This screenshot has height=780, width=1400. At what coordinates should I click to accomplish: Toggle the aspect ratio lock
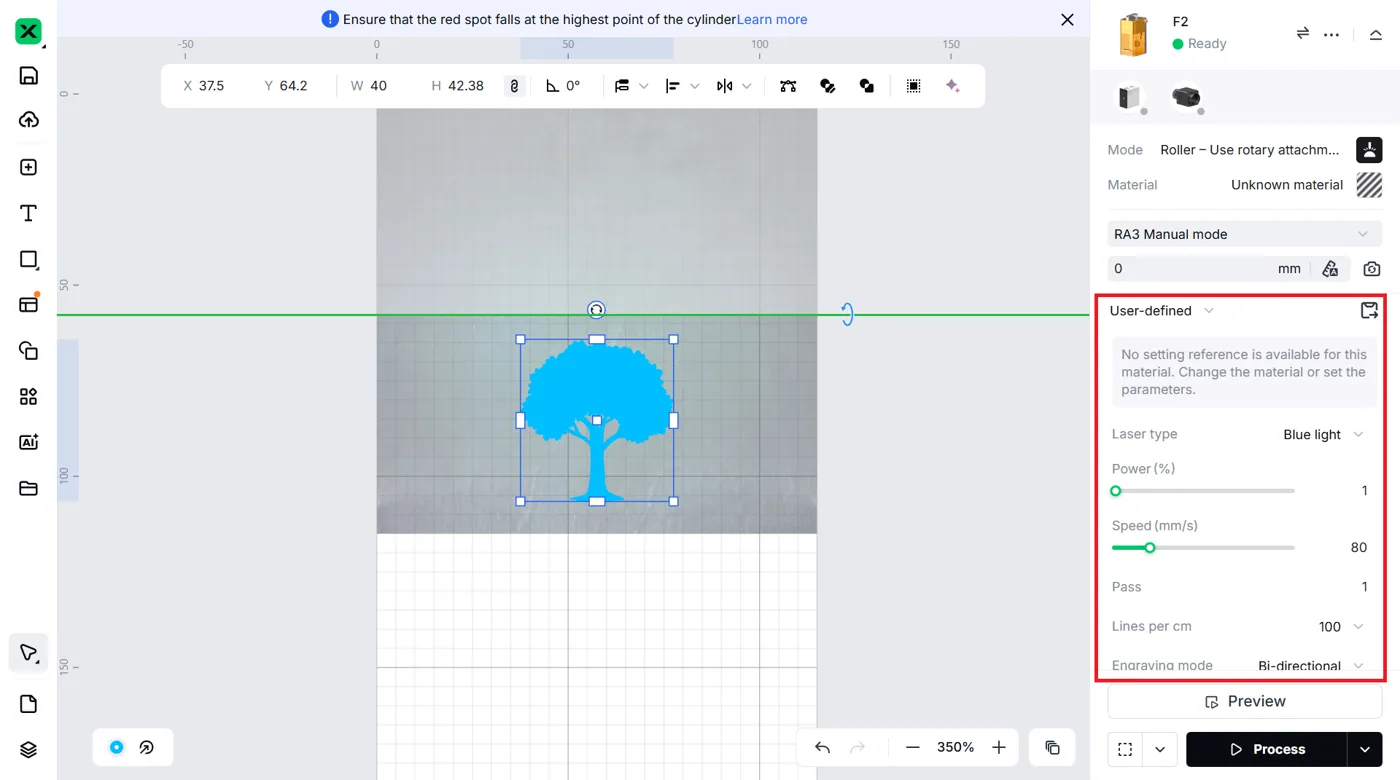coord(514,86)
